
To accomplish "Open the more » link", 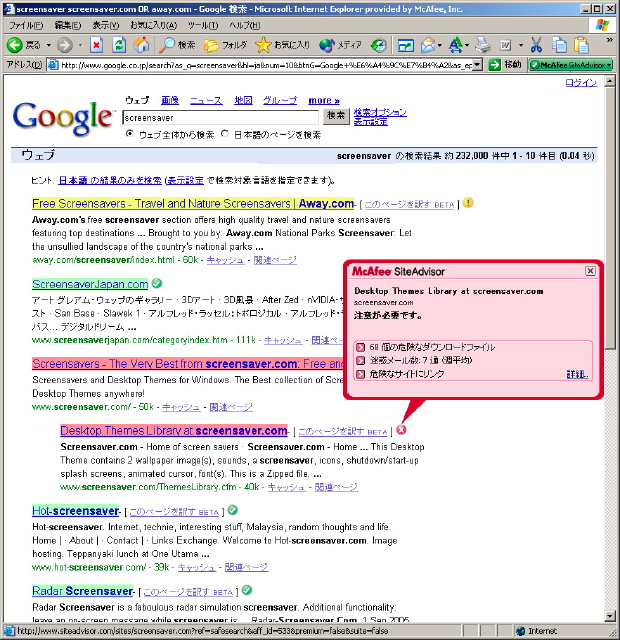I will click(324, 100).
